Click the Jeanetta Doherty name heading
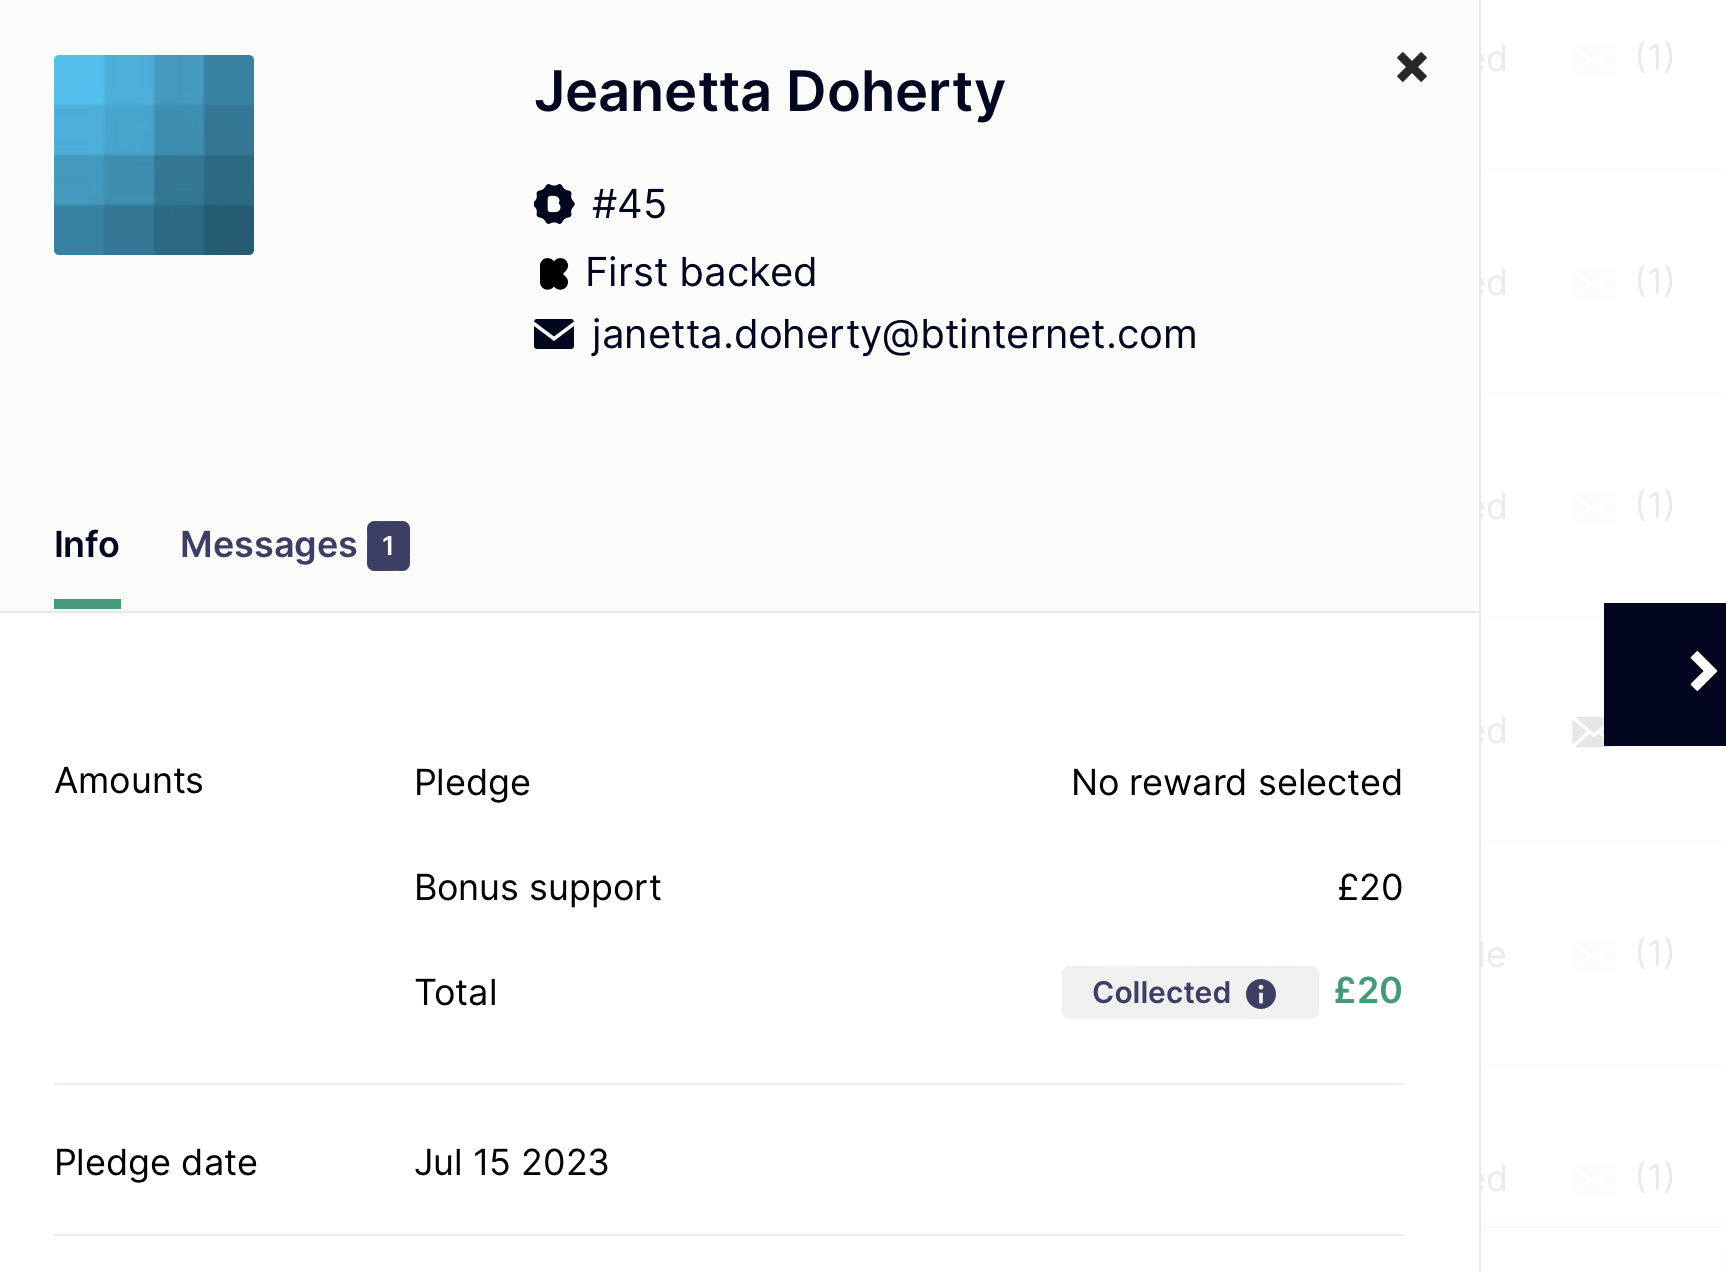 (769, 92)
